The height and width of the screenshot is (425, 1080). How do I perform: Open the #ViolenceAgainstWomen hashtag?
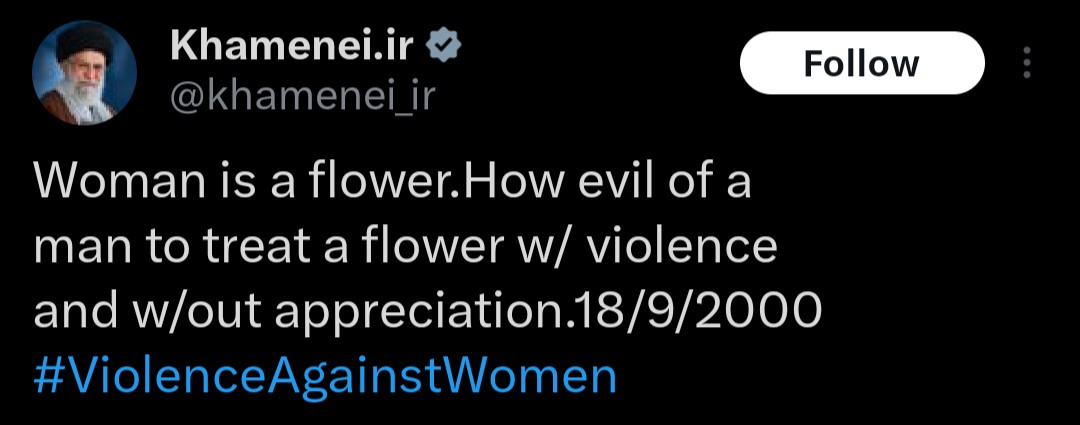[x=324, y=377]
